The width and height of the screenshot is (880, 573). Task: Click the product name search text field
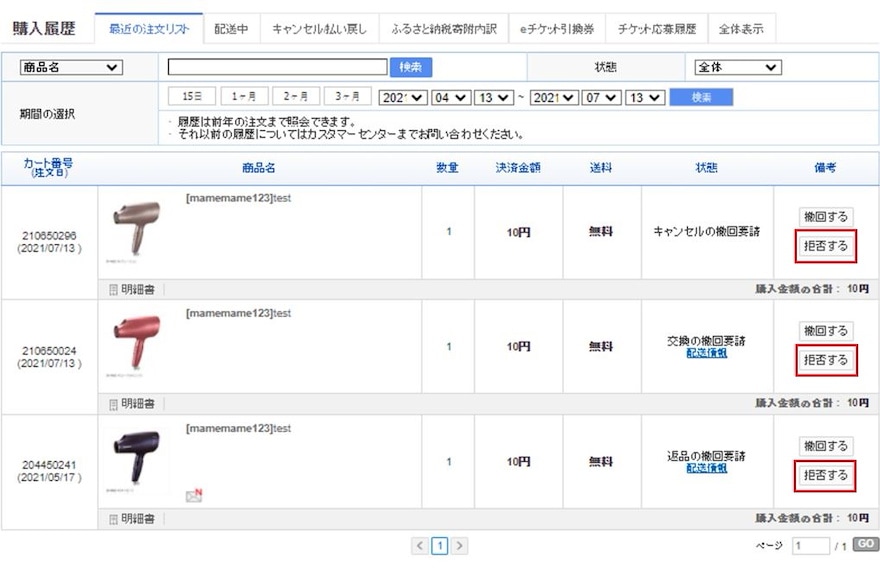(277, 68)
